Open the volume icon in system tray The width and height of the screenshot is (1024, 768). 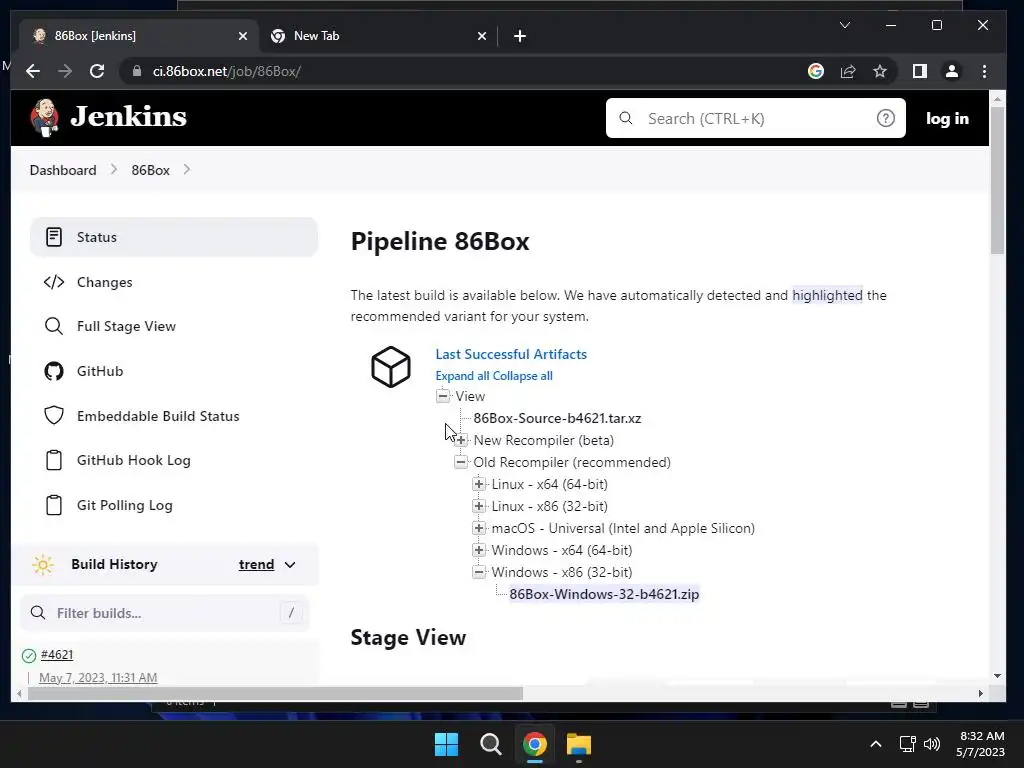[932, 744]
